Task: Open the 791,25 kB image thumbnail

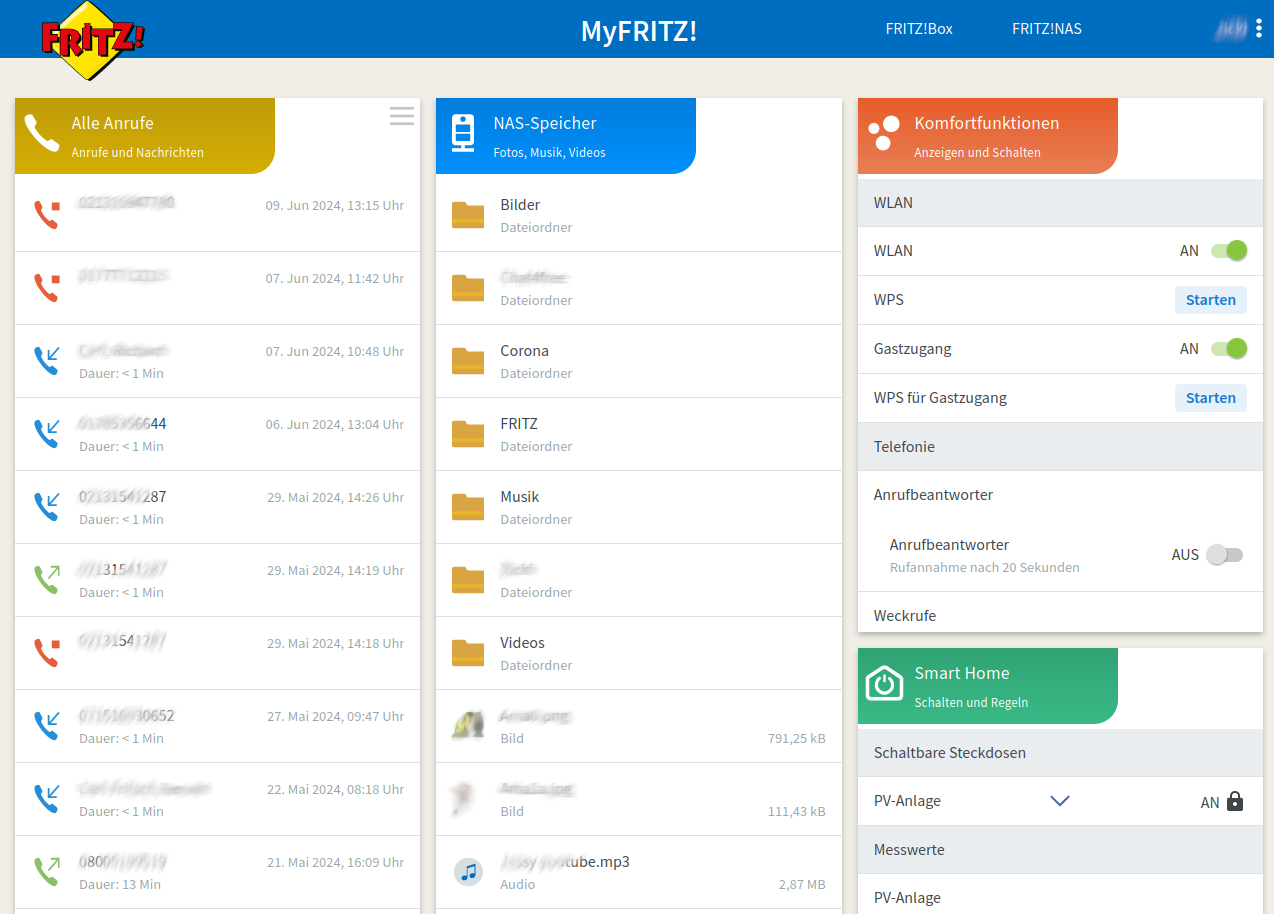Action: [x=468, y=726]
